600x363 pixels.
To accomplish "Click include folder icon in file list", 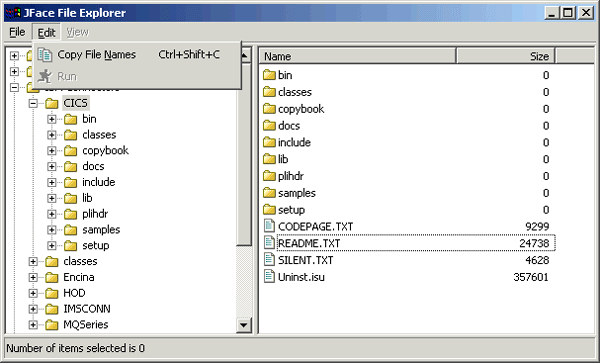I will [x=269, y=142].
